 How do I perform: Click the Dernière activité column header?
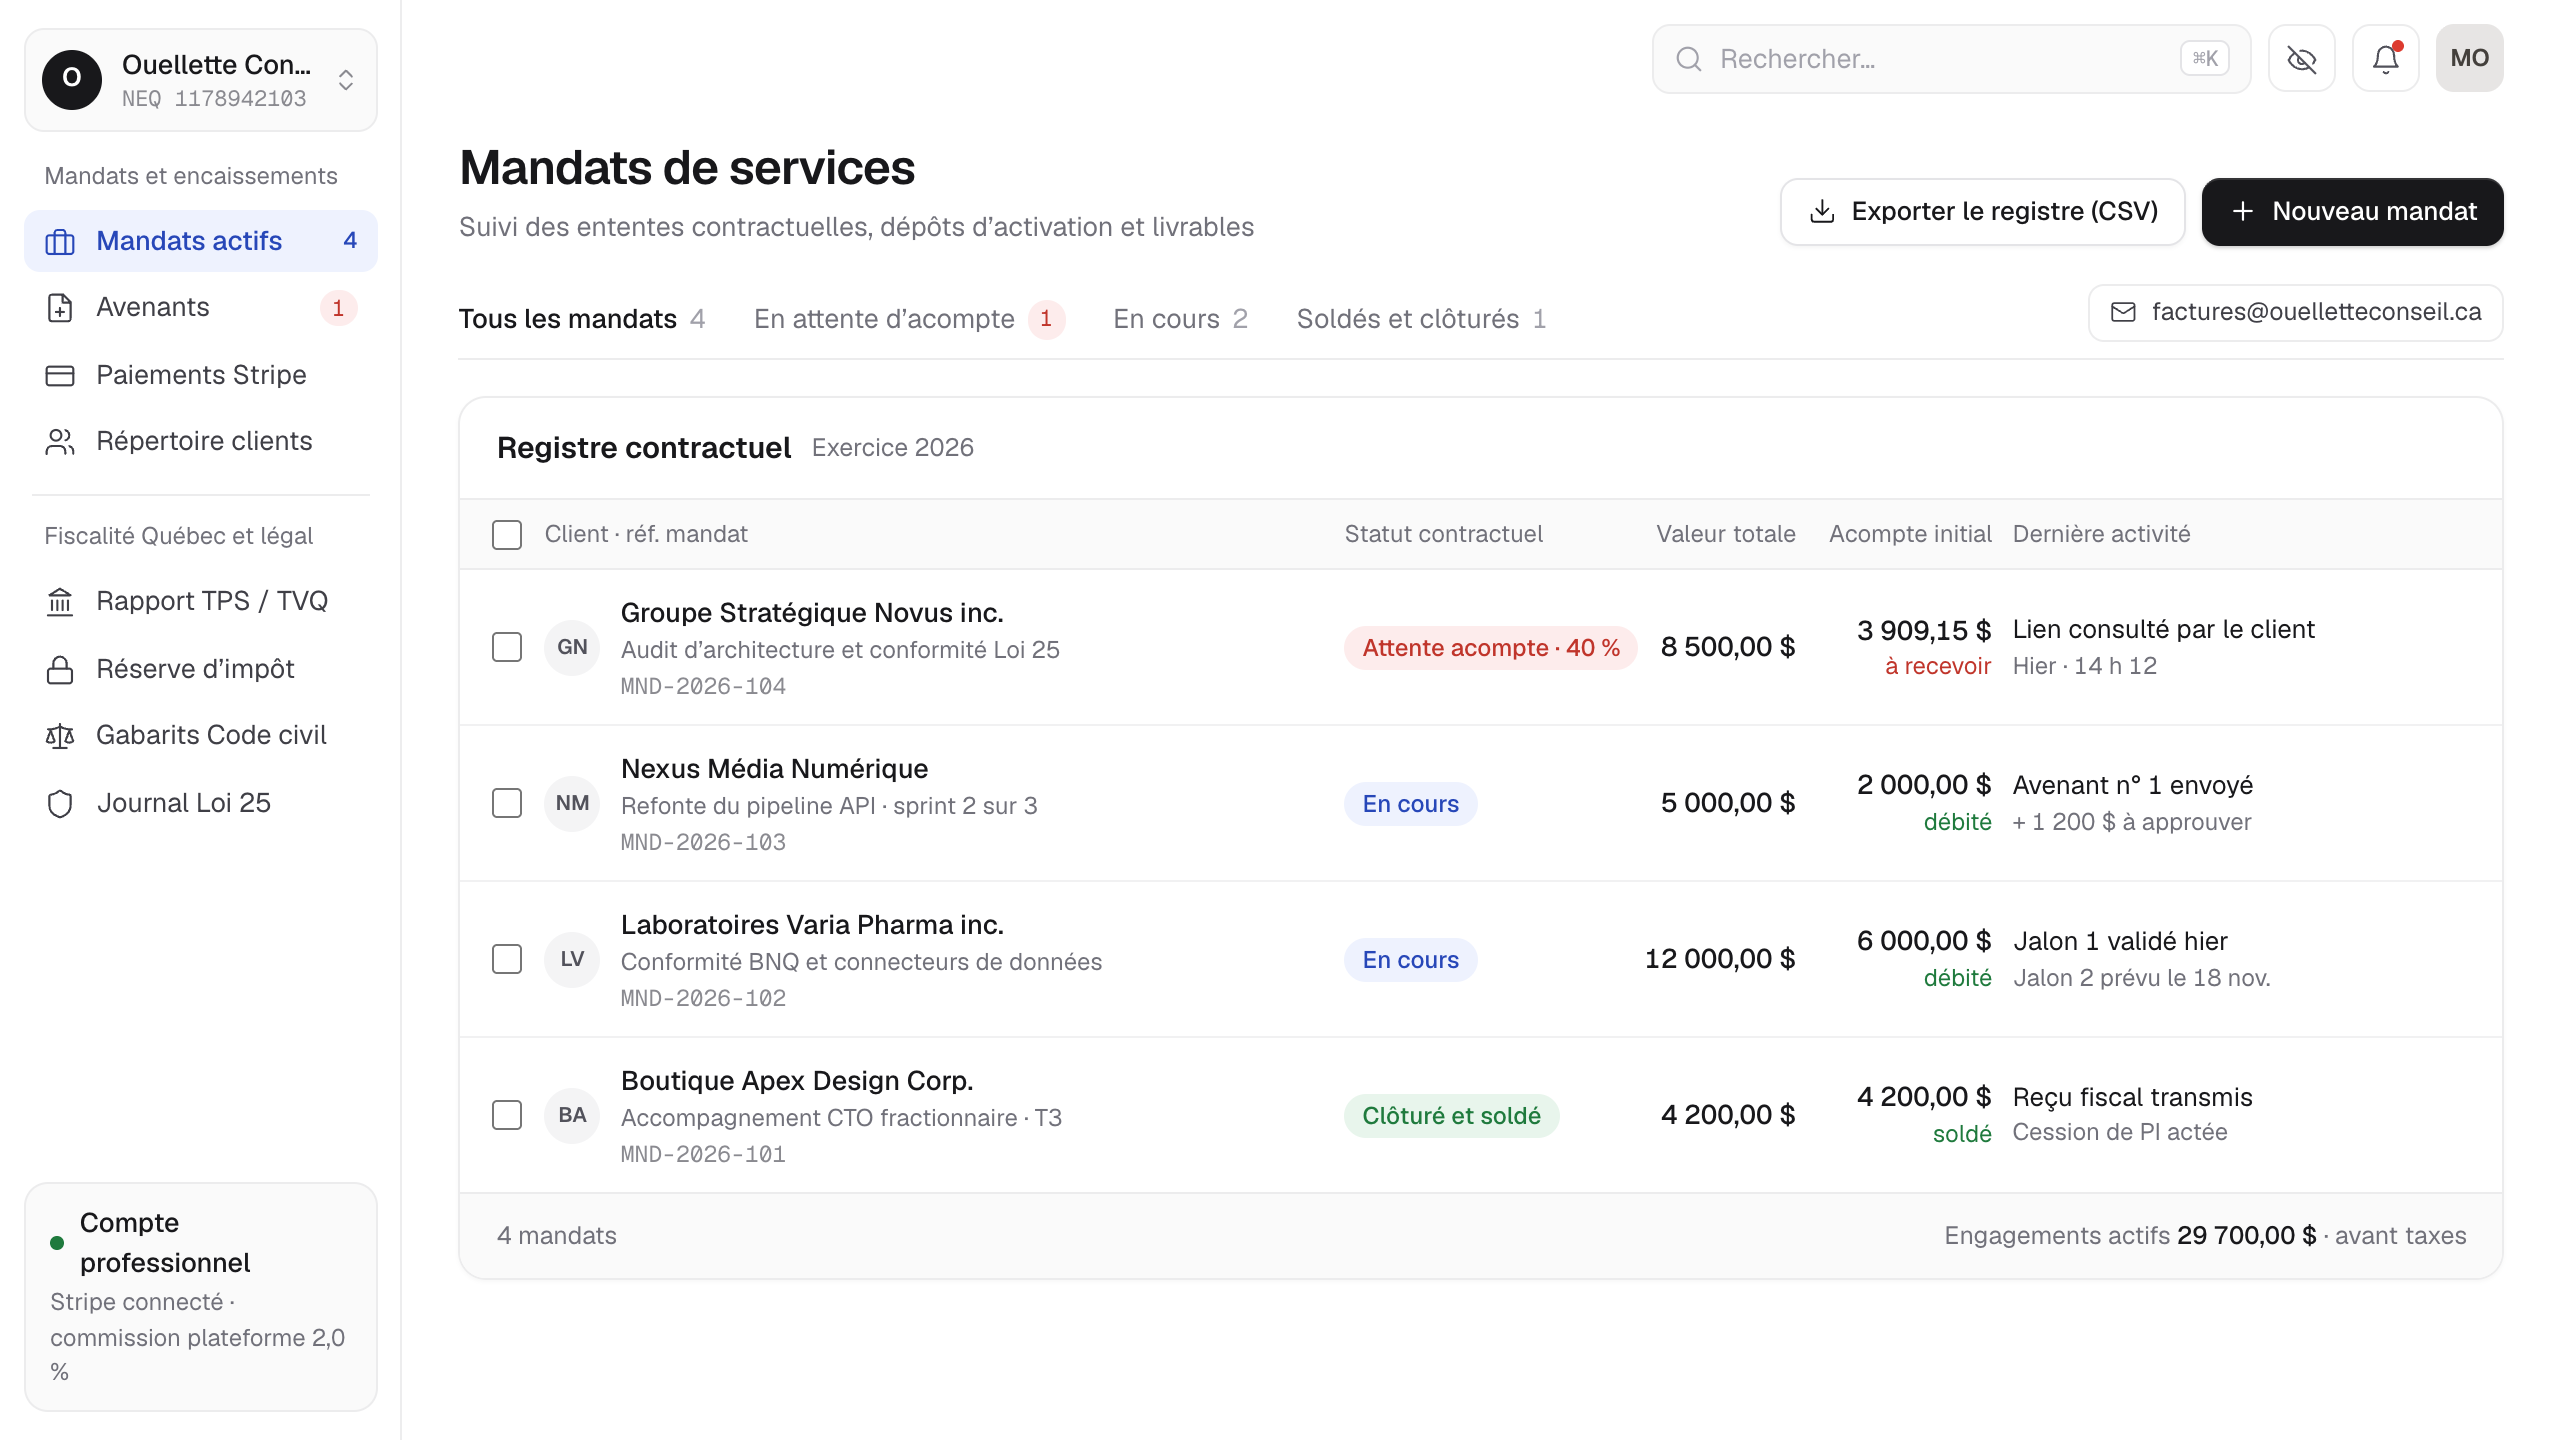[x=2101, y=534]
